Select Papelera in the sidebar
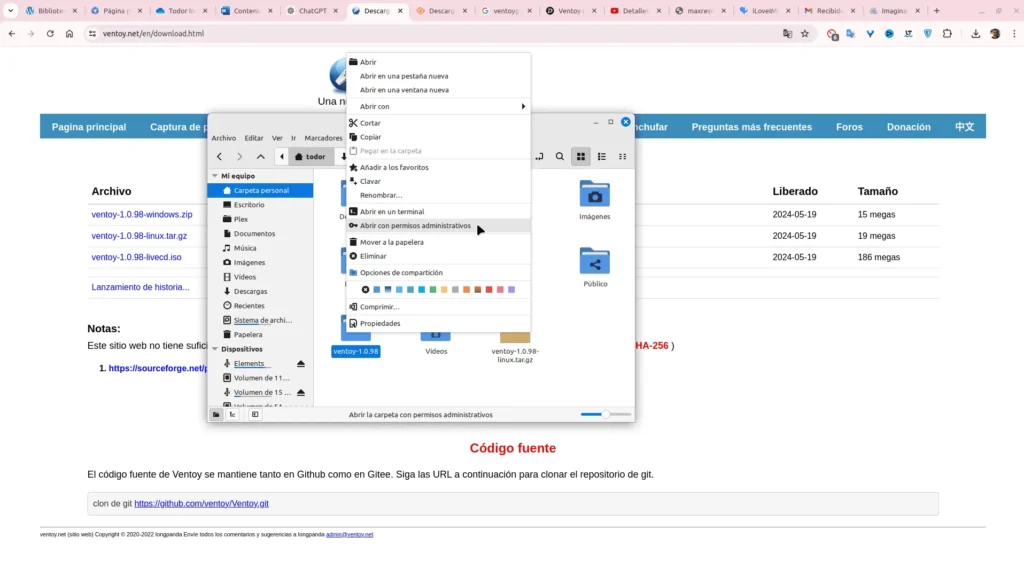The height and width of the screenshot is (577, 1024). 260,334
